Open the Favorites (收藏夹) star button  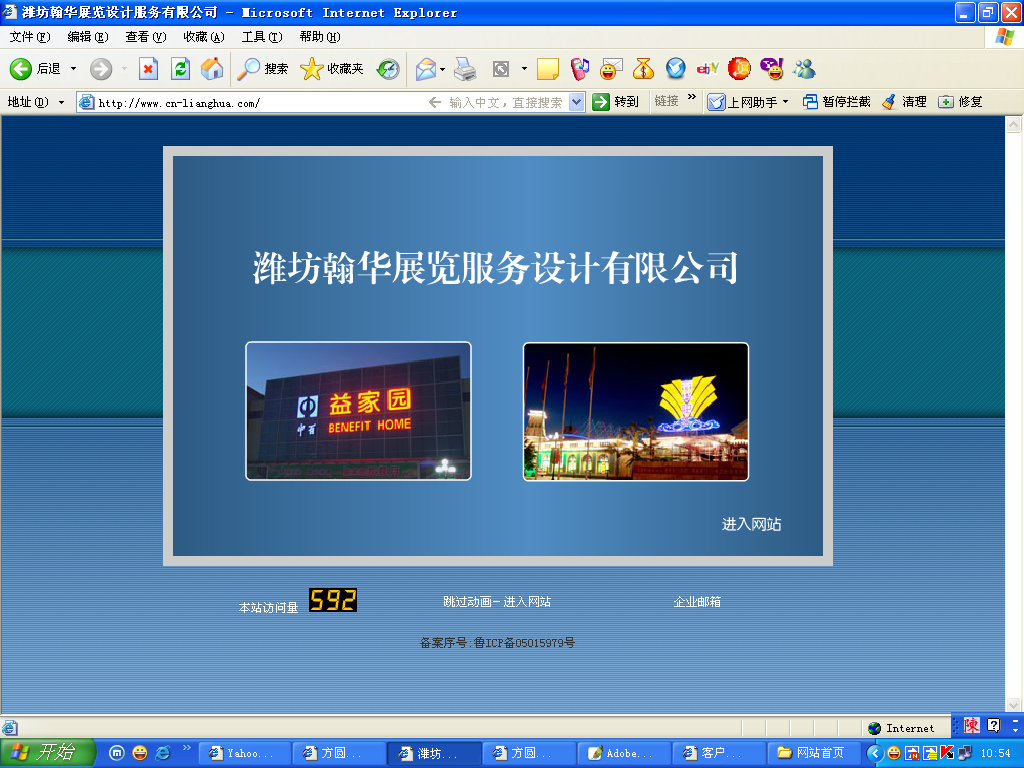332,69
